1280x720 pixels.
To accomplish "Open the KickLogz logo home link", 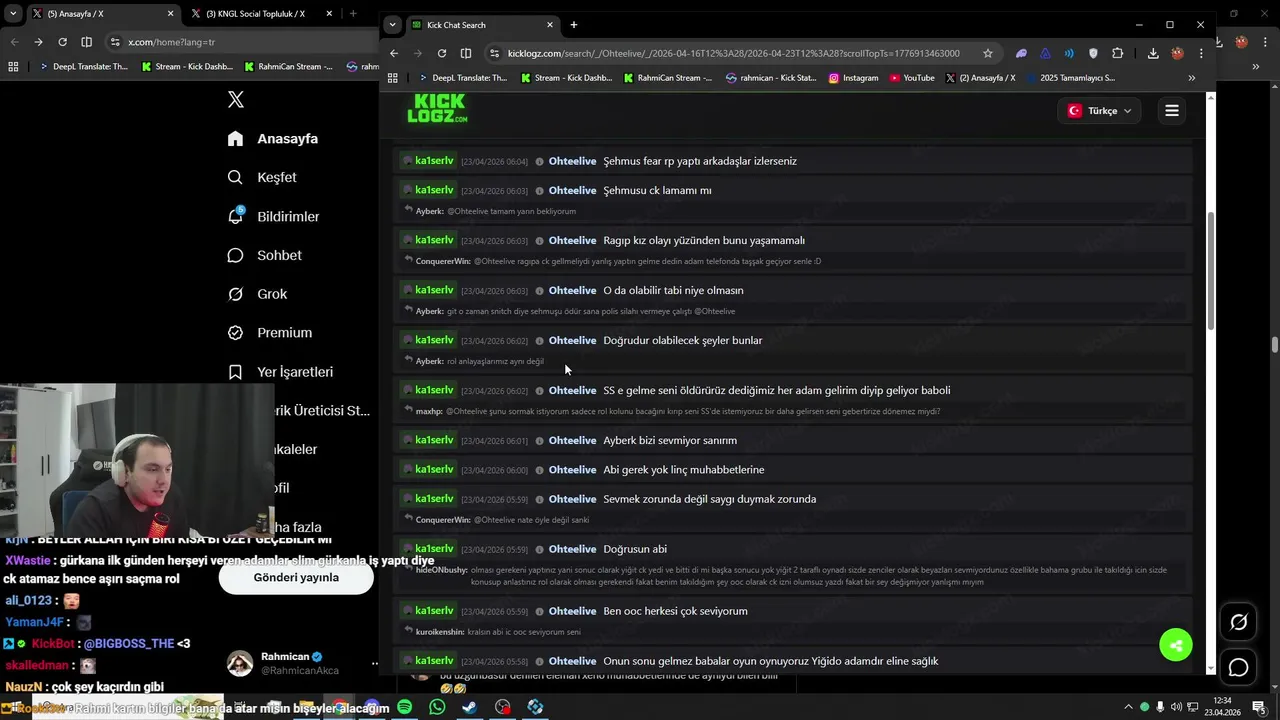I will pos(437,109).
